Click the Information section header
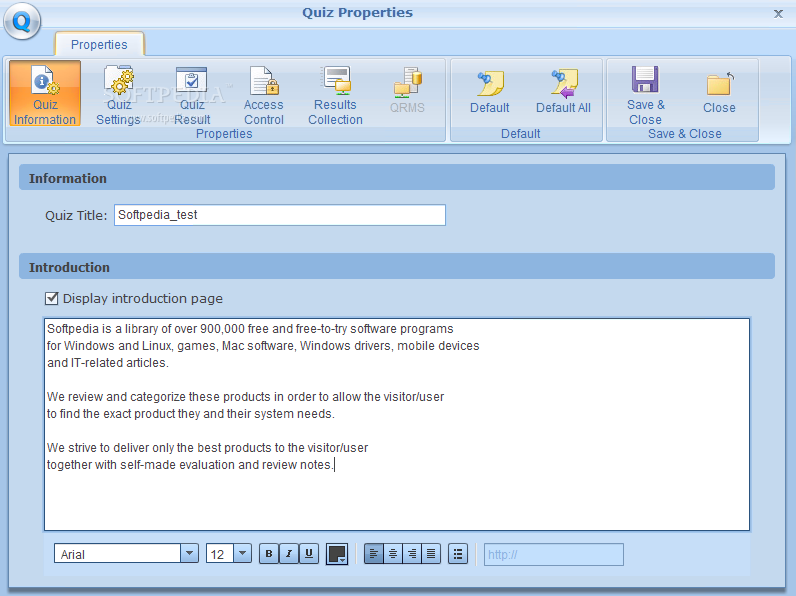 pyautogui.click(x=396, y=178)
